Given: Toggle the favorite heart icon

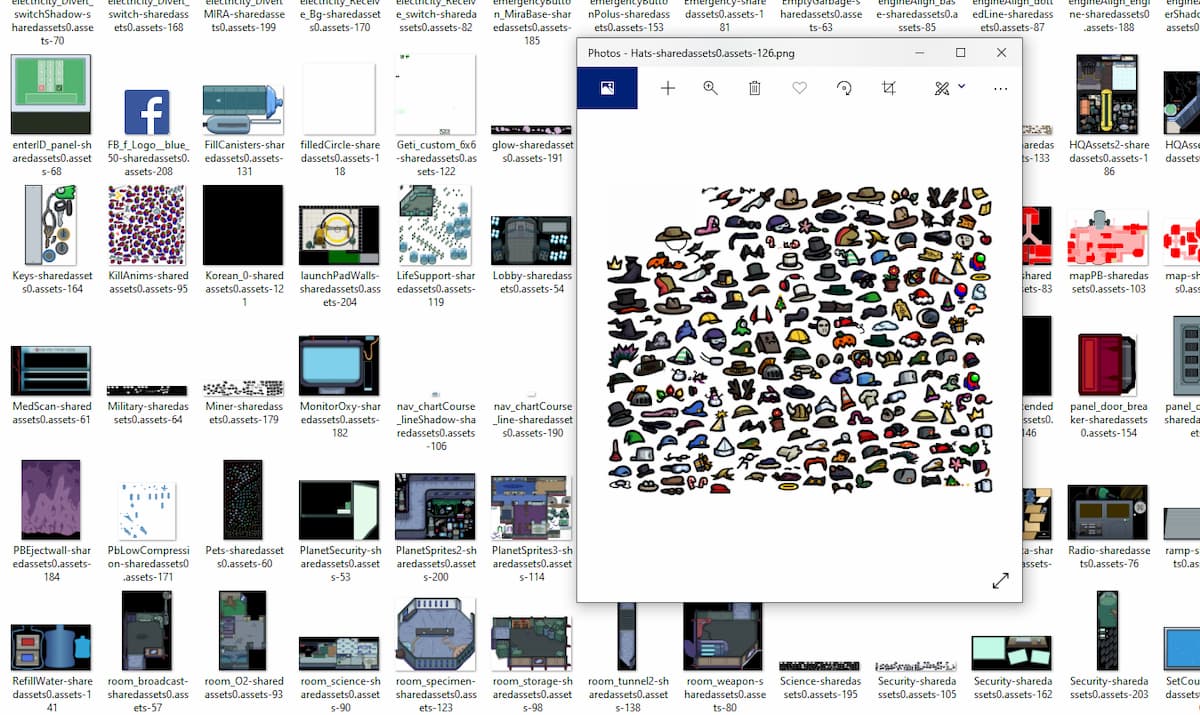Looking at the screenshot, I should (799, 88).
